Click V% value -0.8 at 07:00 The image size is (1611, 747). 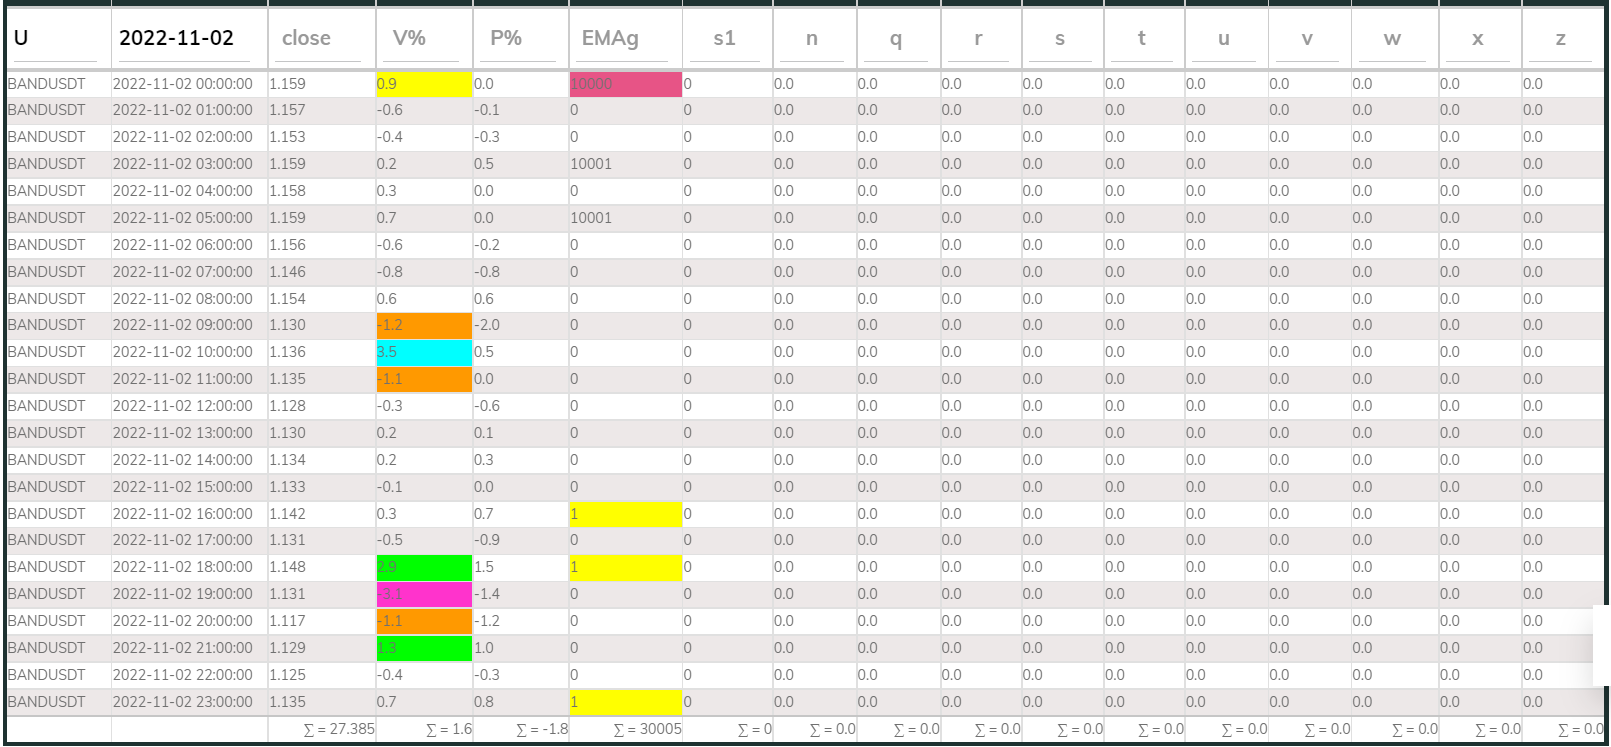(424, 272)
